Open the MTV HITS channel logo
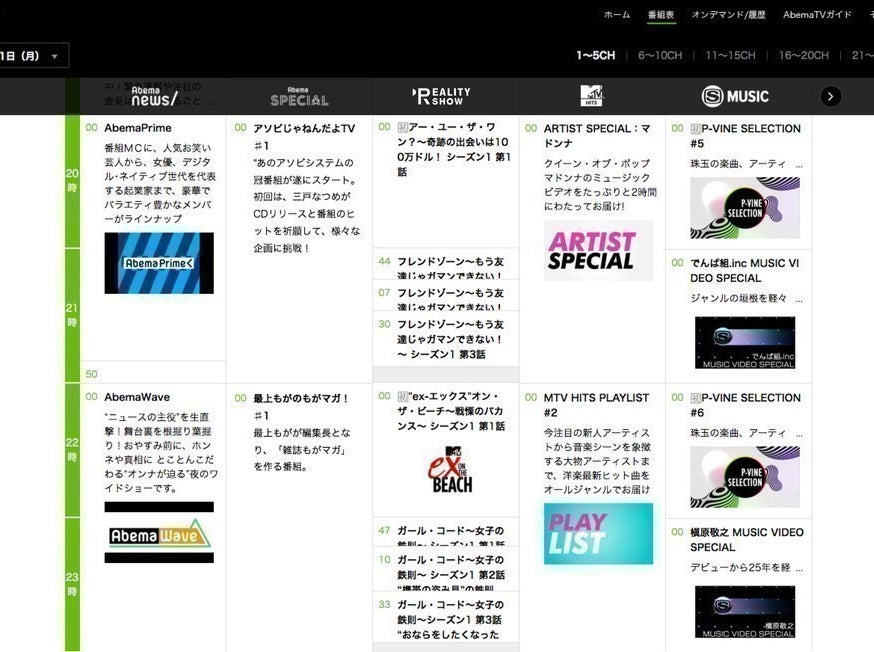 (592, 96)
